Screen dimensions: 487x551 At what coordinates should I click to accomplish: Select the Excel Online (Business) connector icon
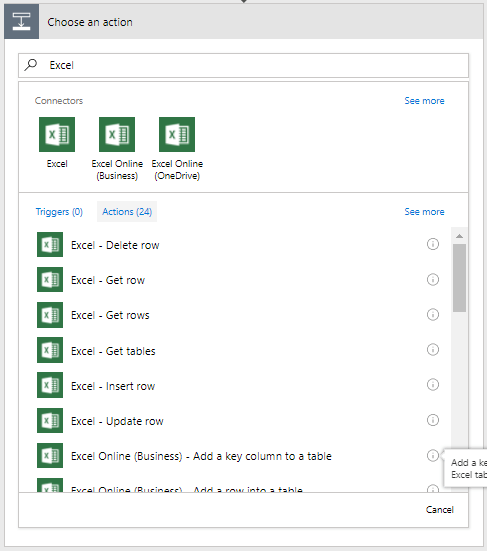(117, 135)
